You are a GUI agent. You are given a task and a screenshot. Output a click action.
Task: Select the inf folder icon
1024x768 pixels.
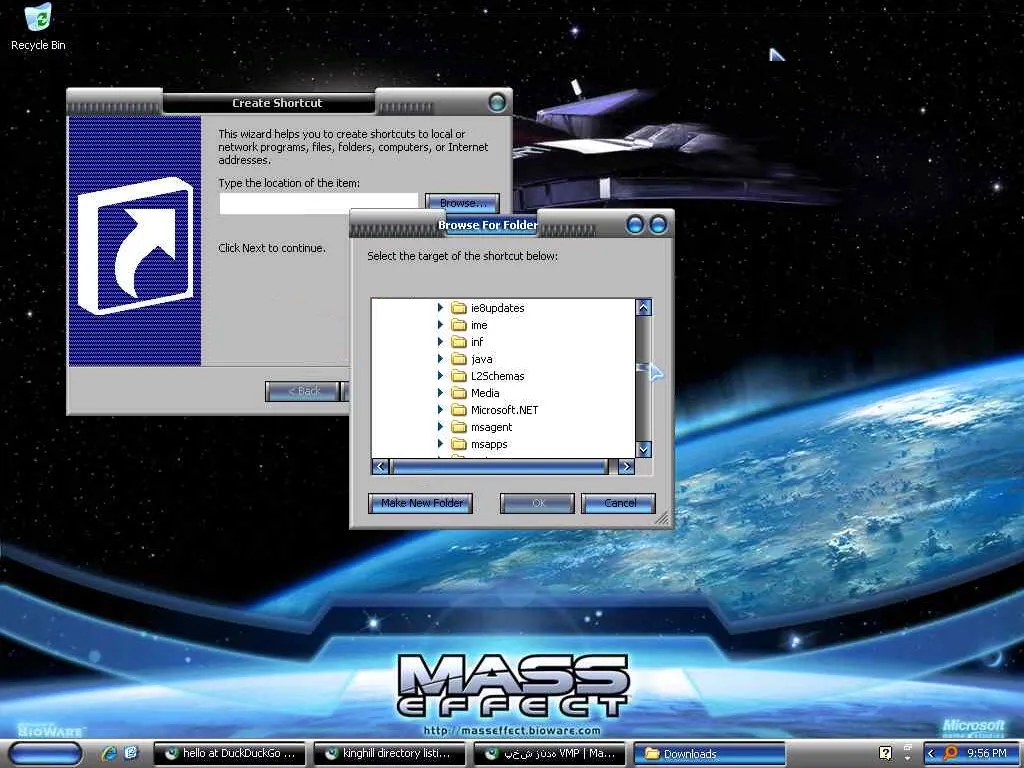(x=459, y=342)
